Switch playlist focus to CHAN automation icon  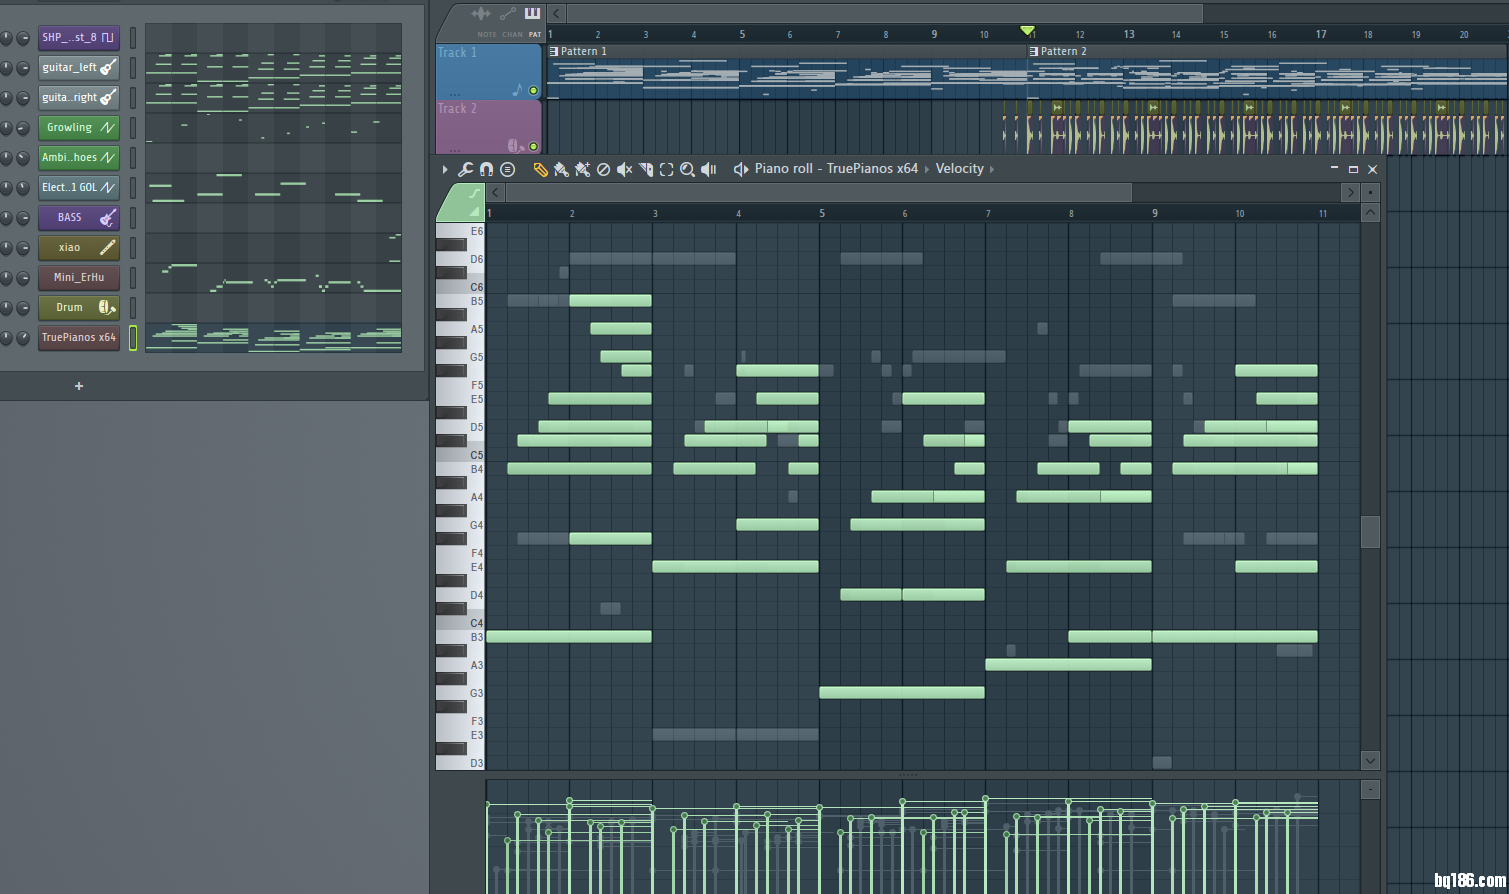[508, 14]
